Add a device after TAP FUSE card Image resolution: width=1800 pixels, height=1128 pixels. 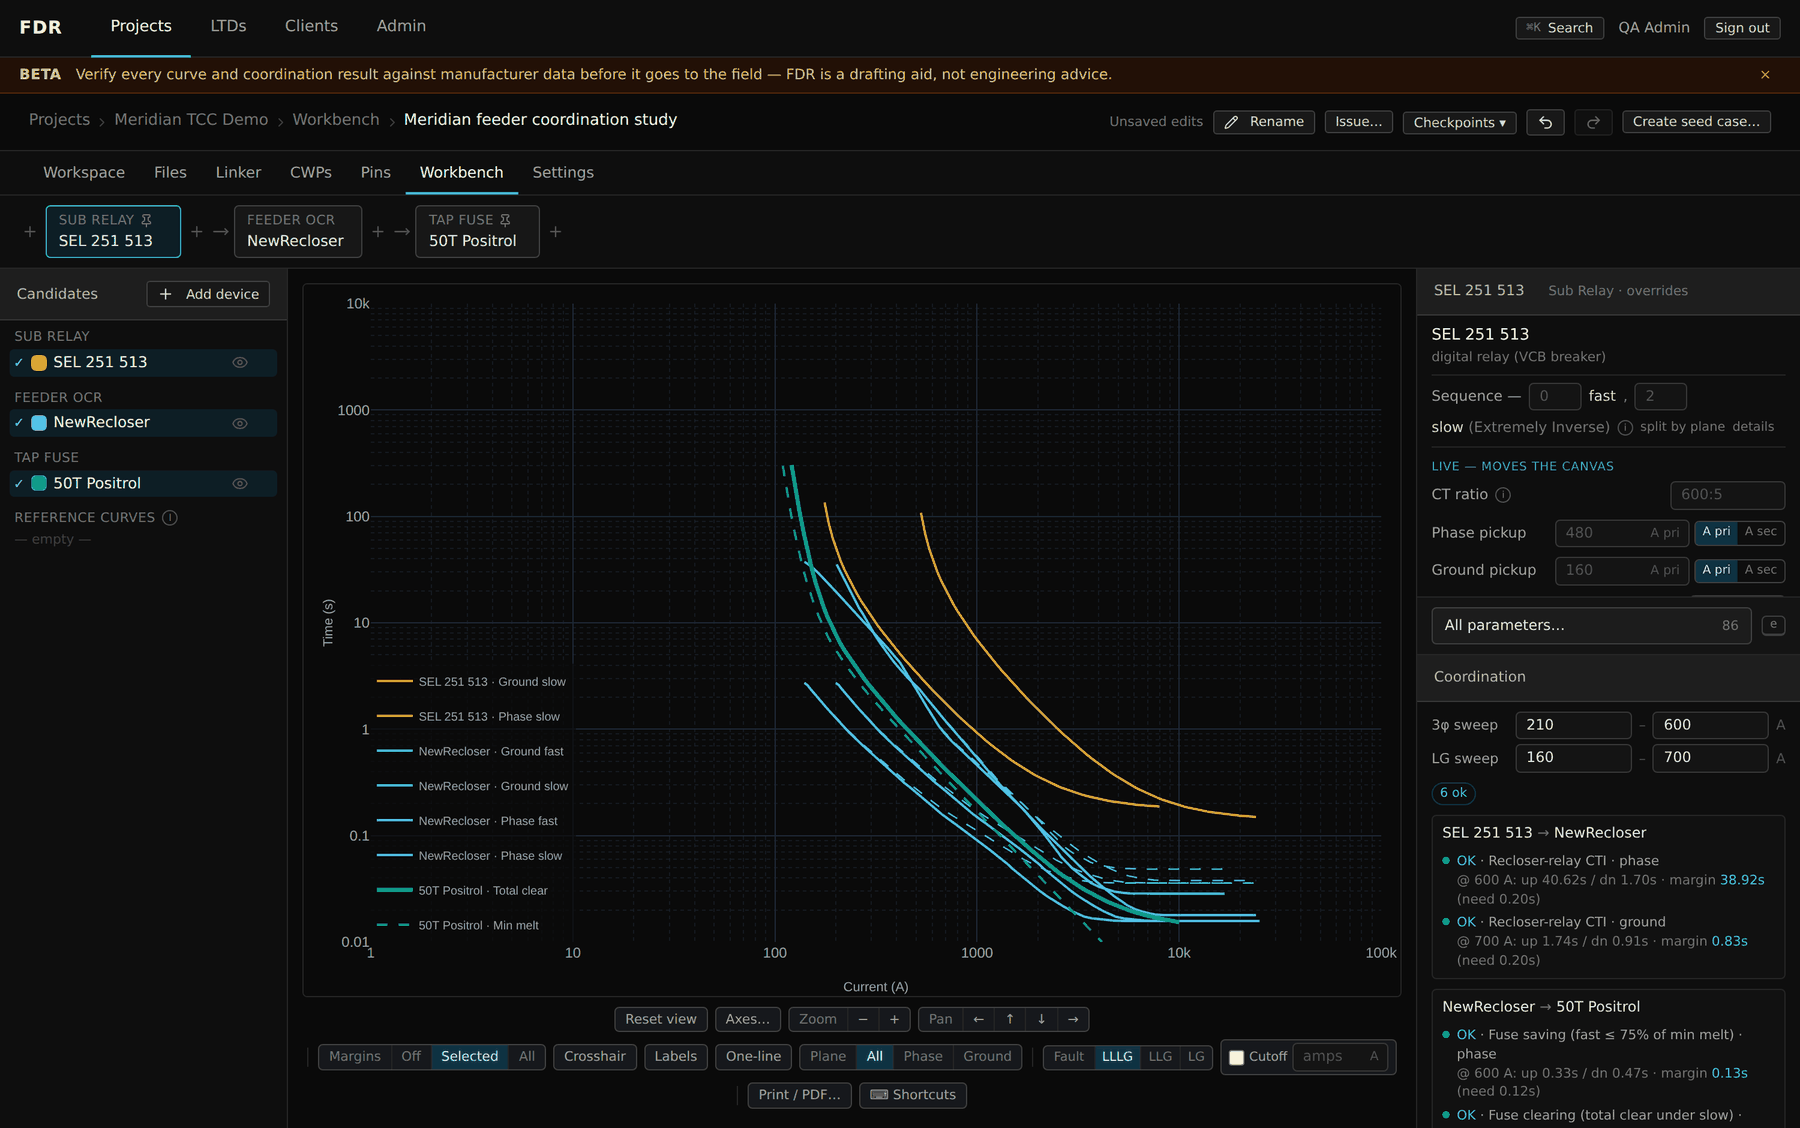(x=556, y=232)
